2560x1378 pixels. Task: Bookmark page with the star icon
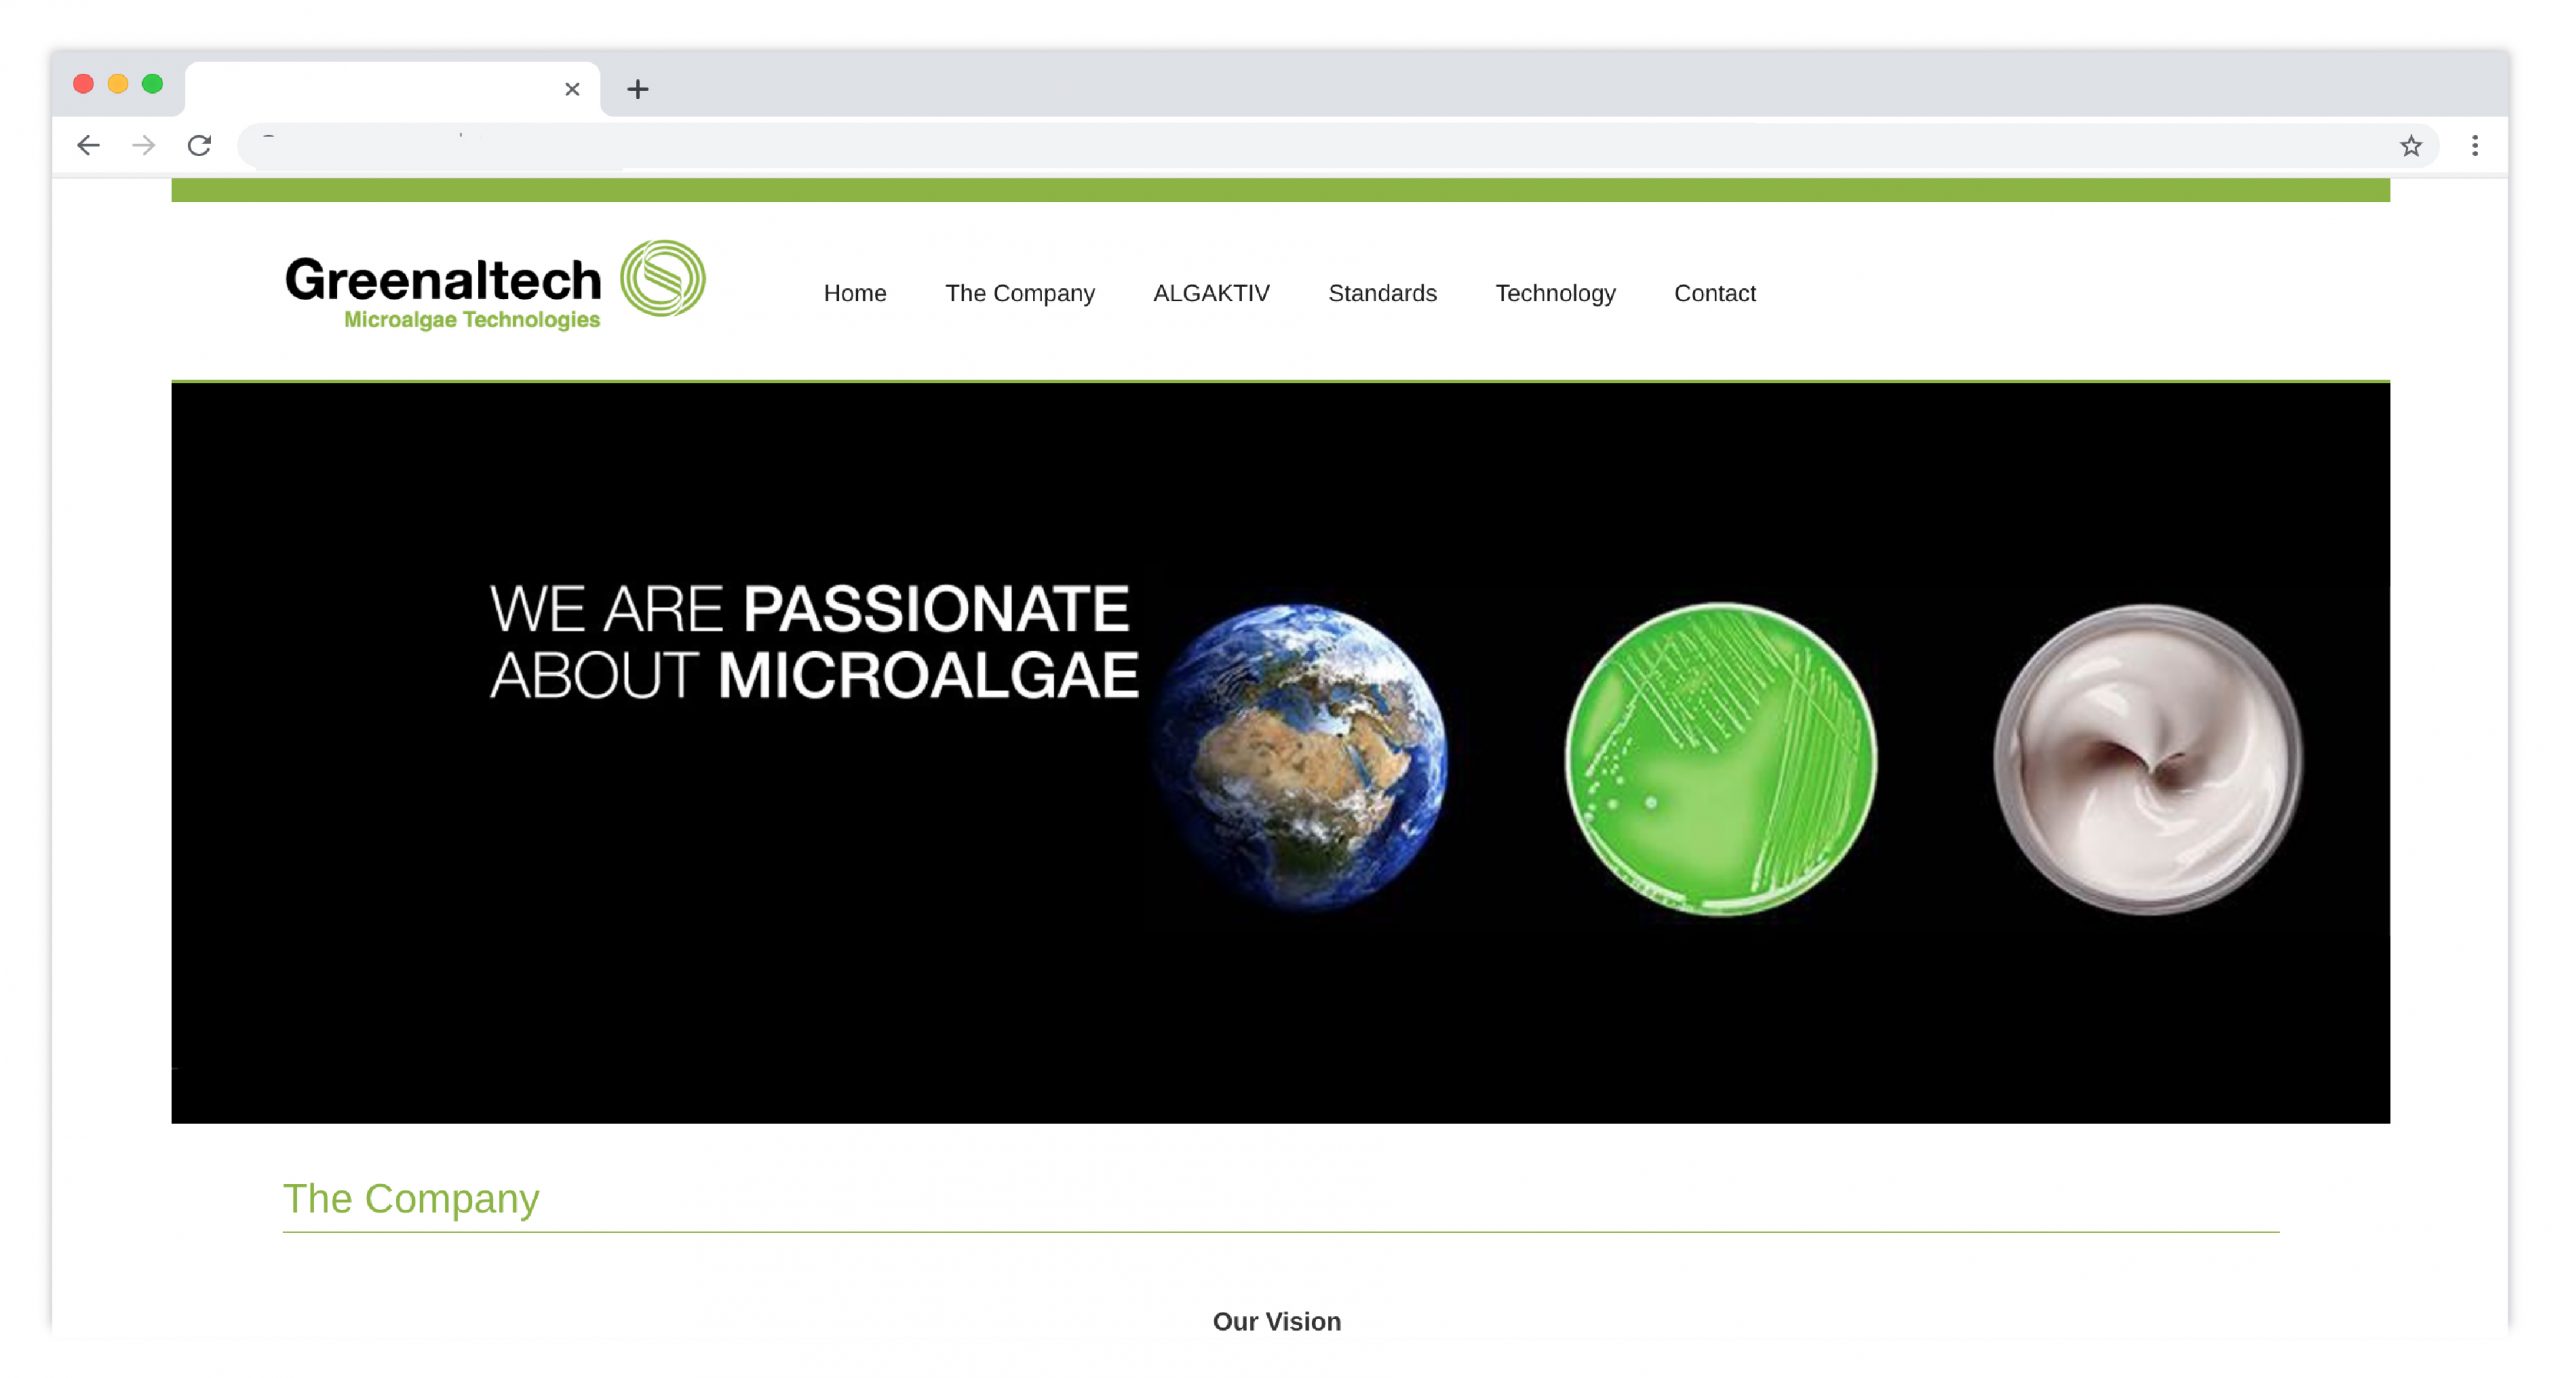pos(2410,146)
